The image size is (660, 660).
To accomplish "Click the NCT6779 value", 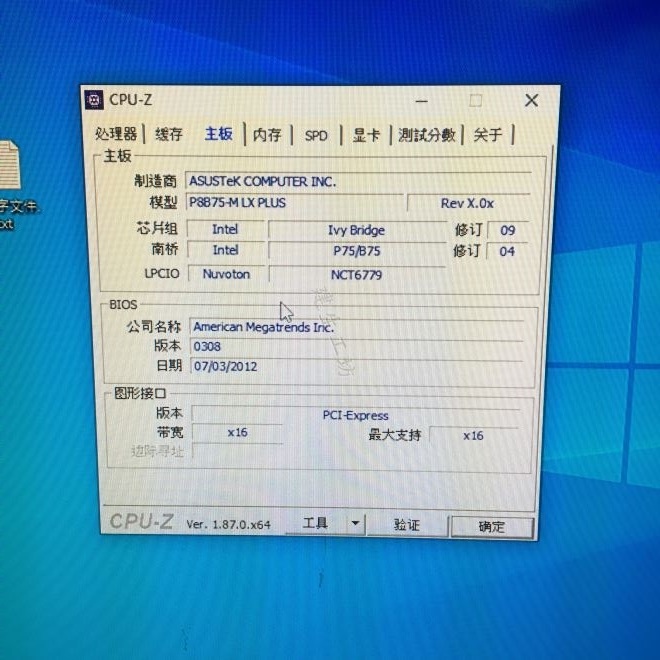I will (x=357, y=275).
